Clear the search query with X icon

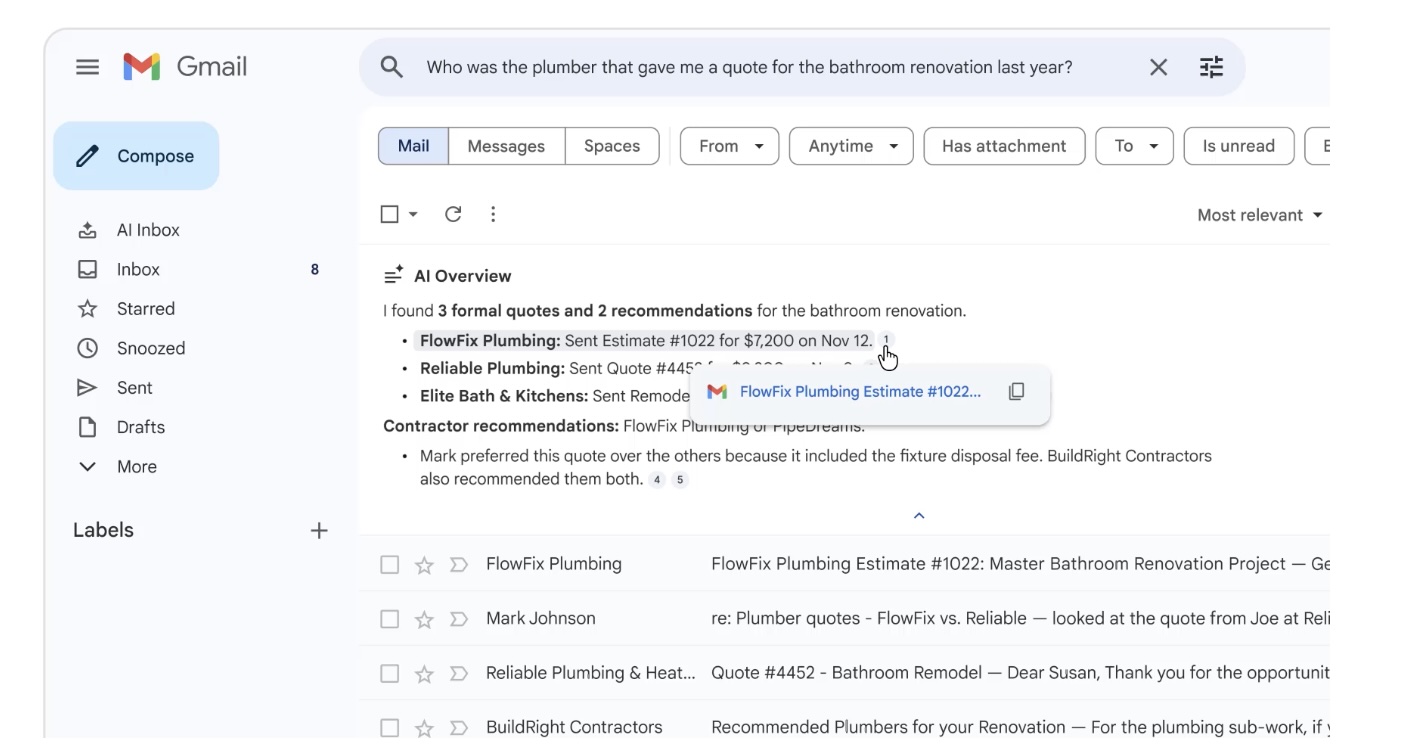tap(1158, 67)
